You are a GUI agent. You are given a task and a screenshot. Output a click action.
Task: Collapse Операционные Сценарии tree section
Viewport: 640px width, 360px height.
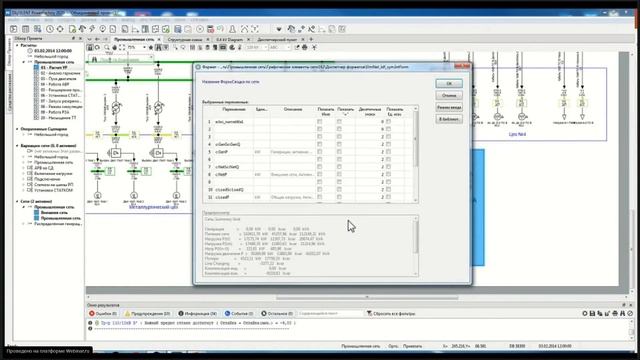pos(17,129)
